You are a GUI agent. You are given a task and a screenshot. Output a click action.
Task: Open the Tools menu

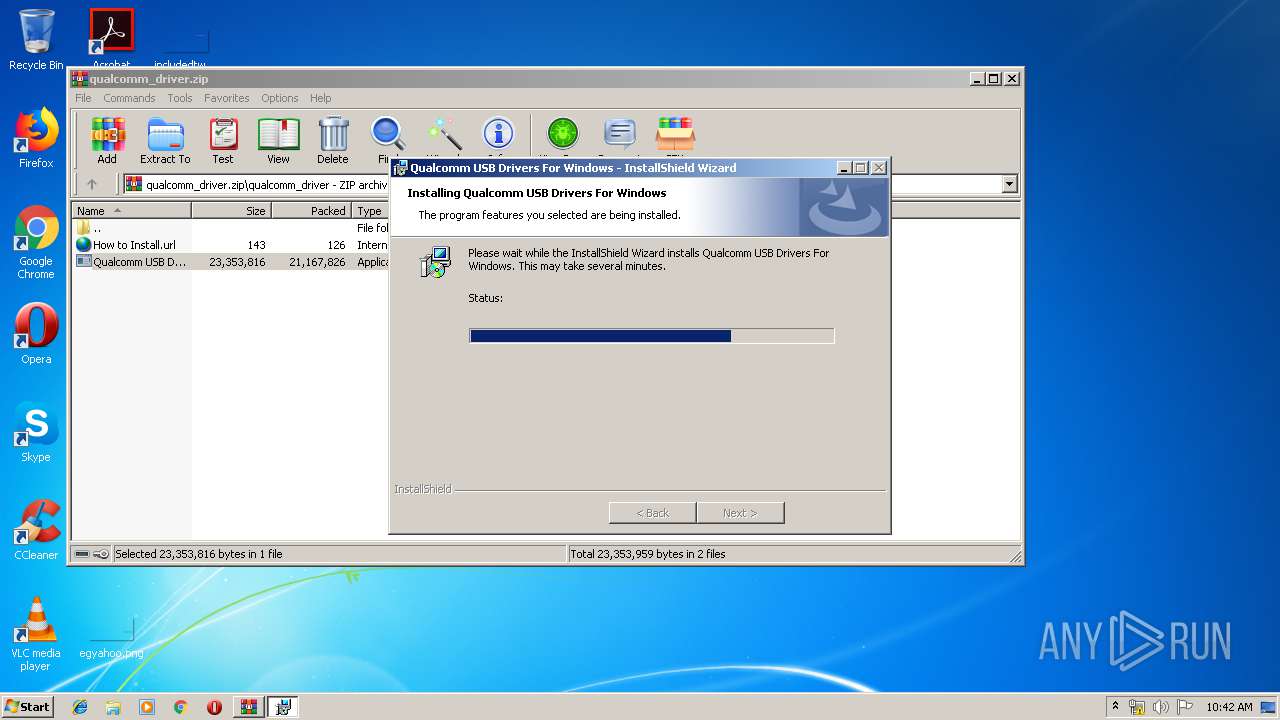pyautogui.click(x=180, y=98)
